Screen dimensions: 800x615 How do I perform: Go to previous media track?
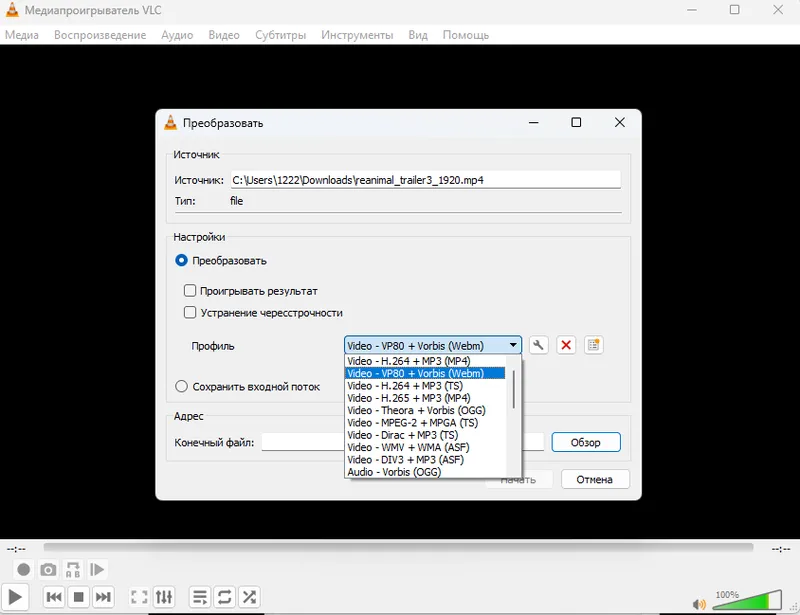54,597
